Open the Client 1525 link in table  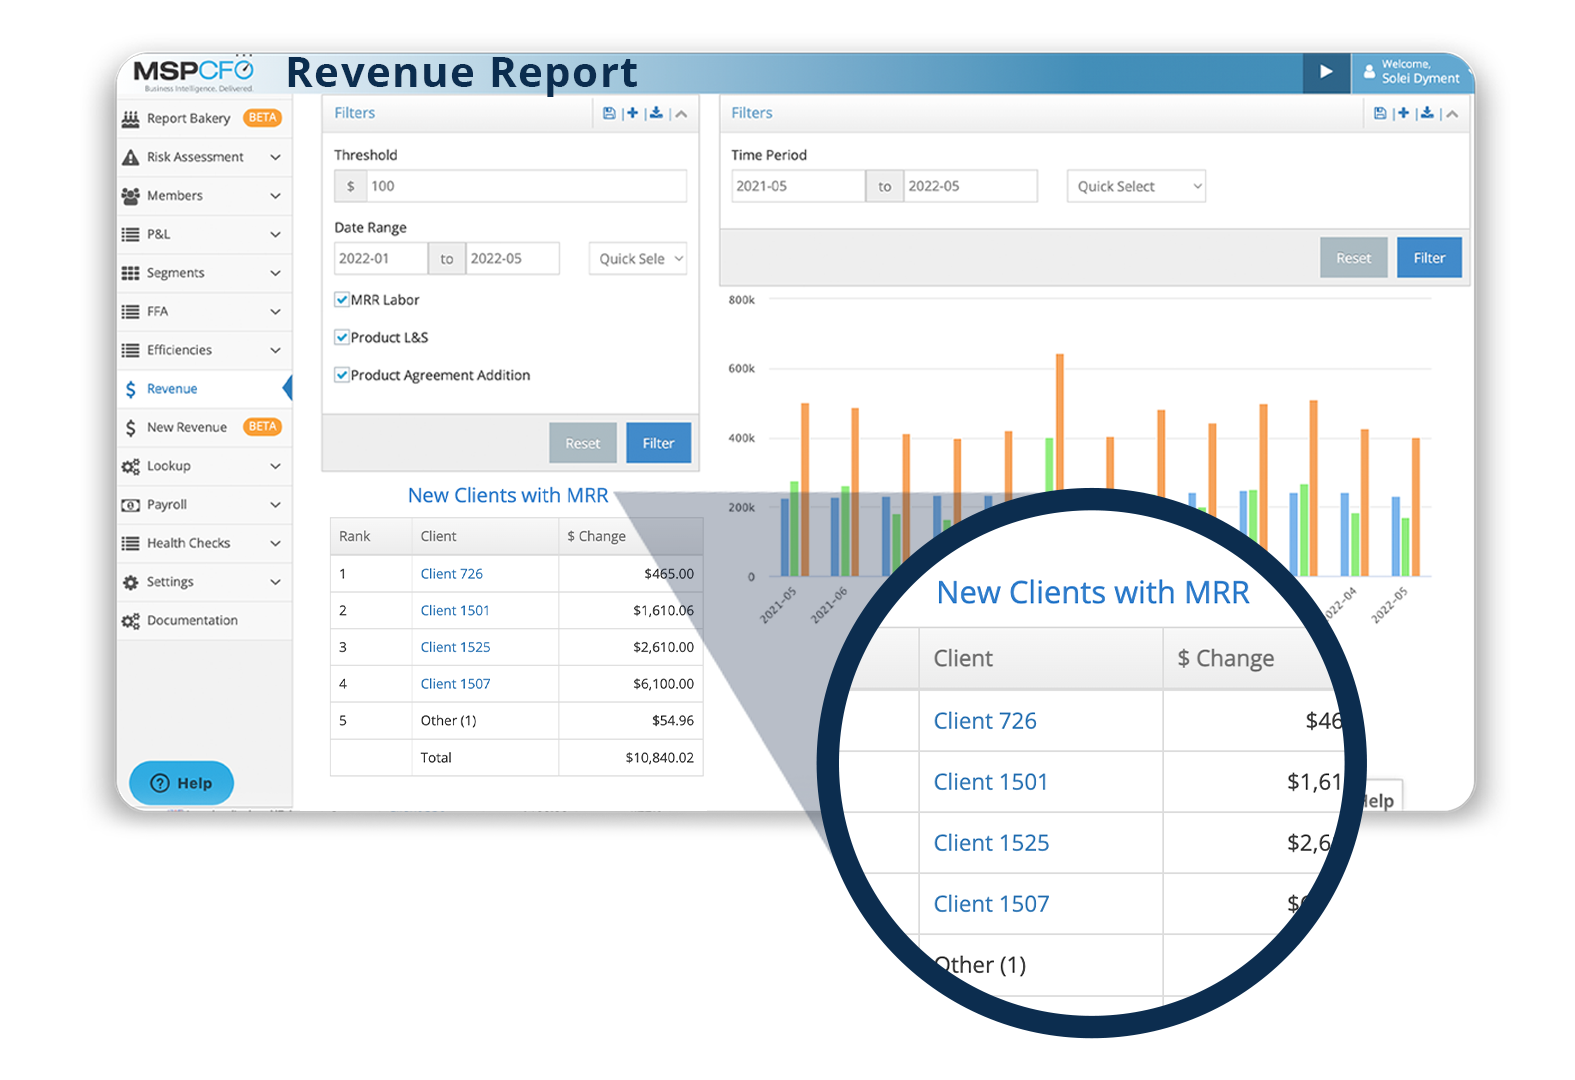[455, 647]
